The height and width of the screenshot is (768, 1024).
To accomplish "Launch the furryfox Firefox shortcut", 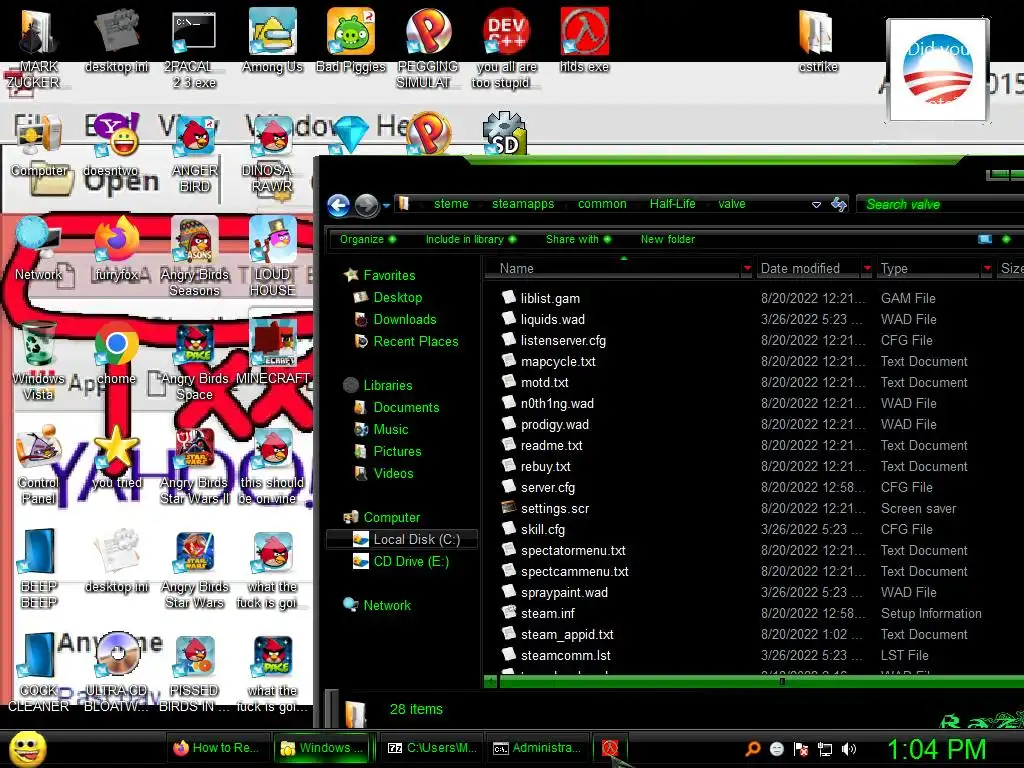I will [117, 248].
